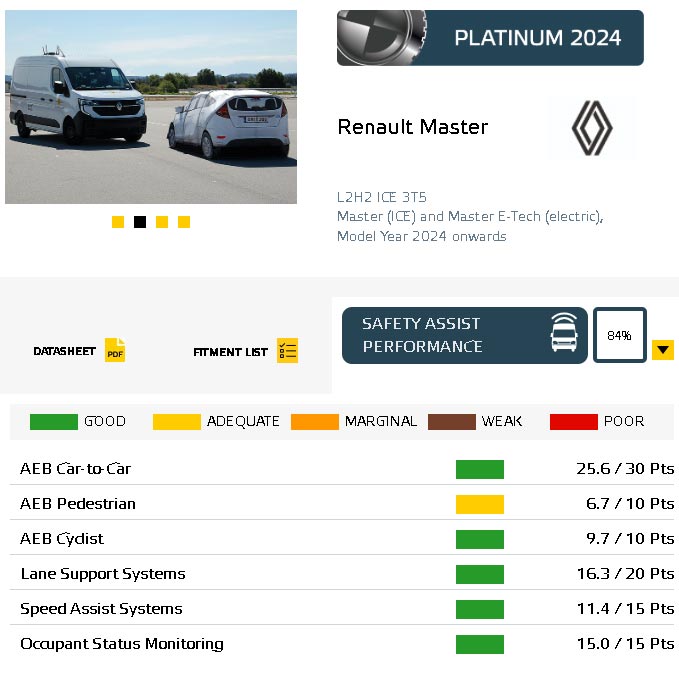Click the DATASHEET label
The image size is (679, 696).
tap(64, 351)
